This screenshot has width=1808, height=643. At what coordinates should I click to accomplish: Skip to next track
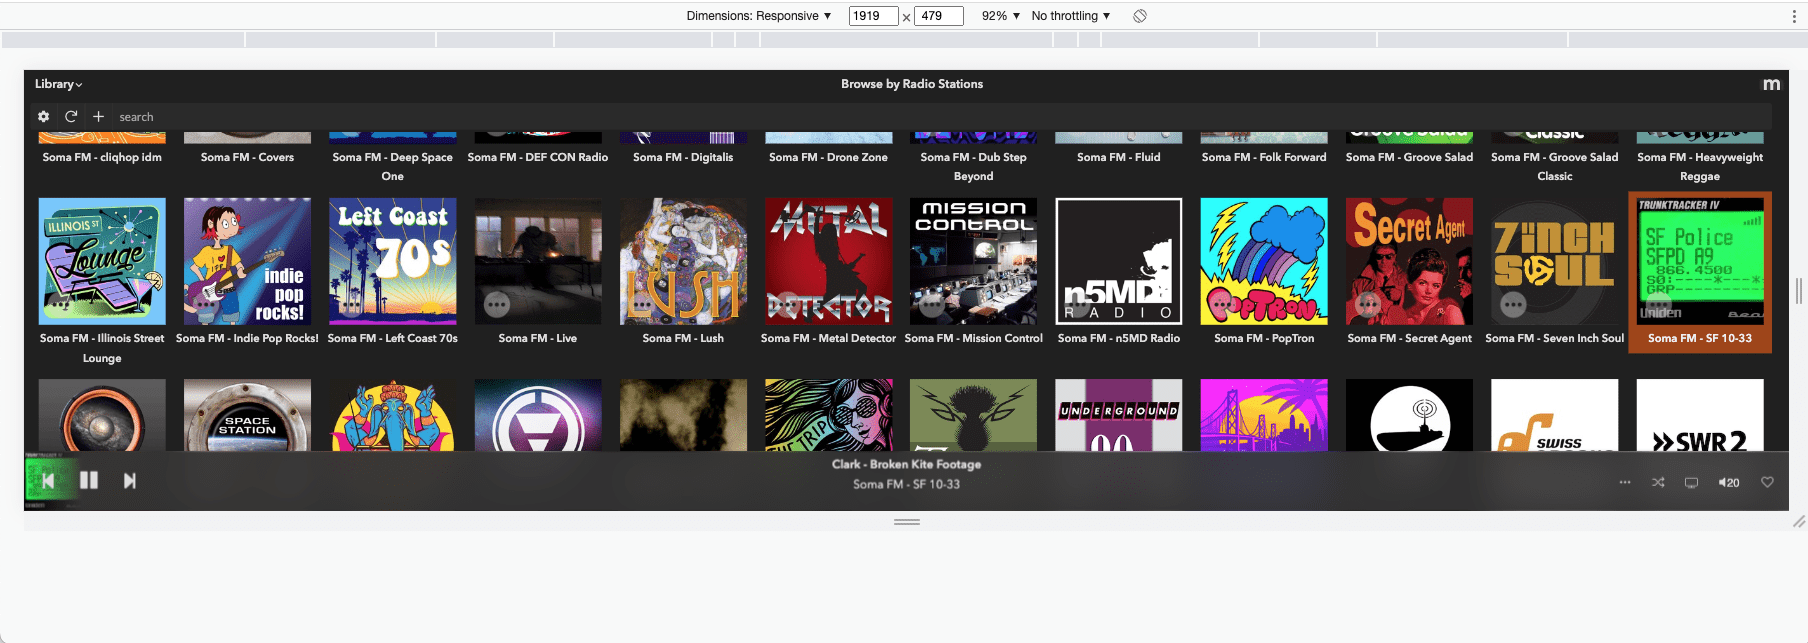point(129,481)
